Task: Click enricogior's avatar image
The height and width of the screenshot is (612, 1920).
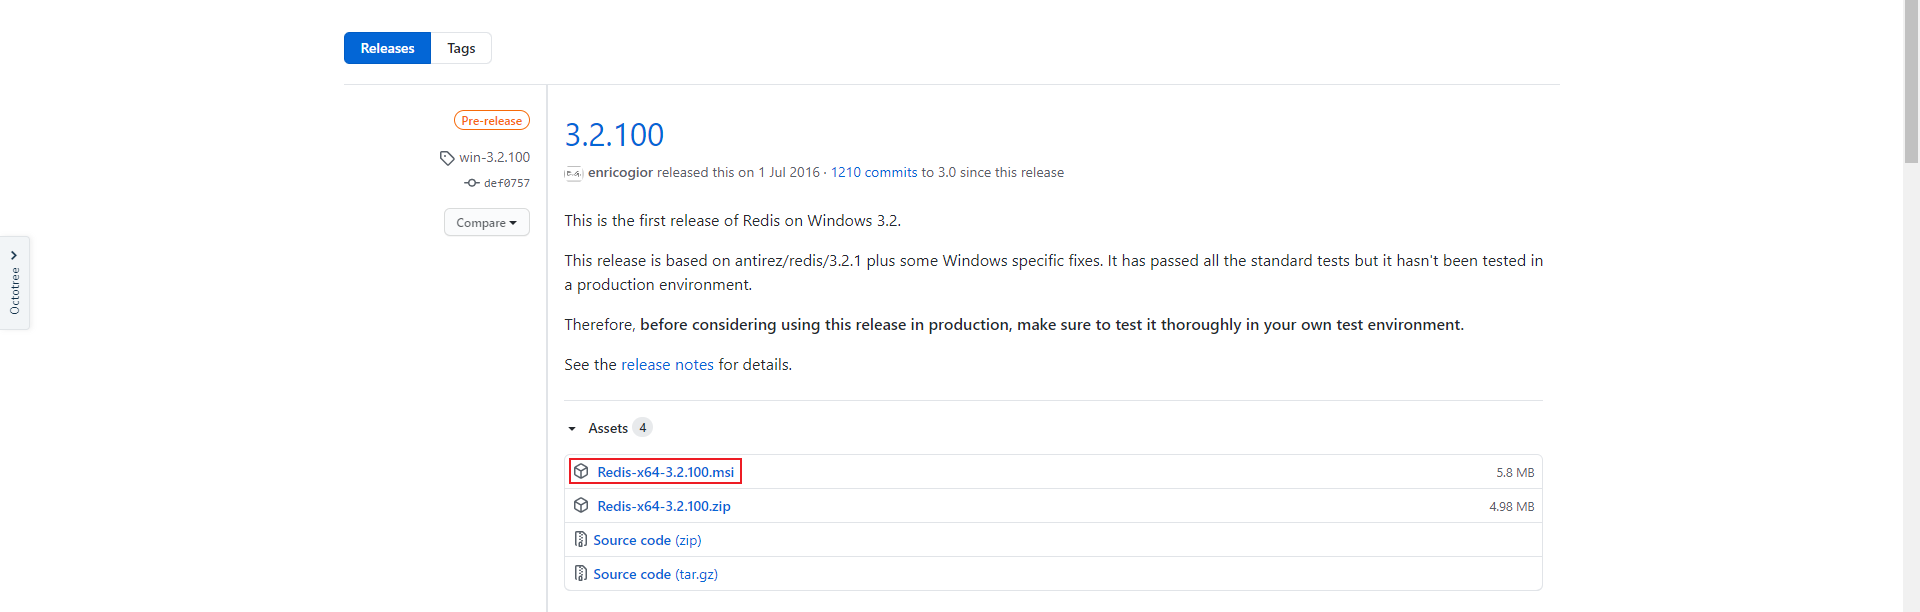Action: click(573, 173)
